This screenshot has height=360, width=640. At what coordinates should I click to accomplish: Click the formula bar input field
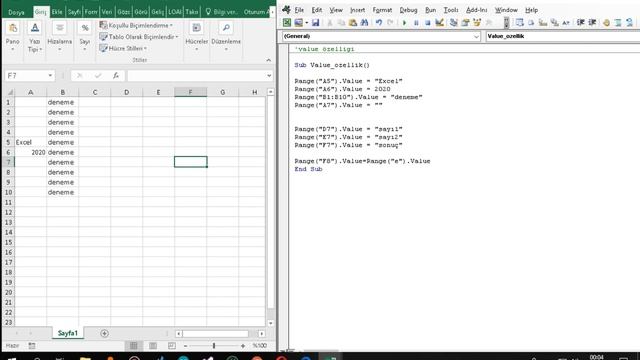click(196, 76)
